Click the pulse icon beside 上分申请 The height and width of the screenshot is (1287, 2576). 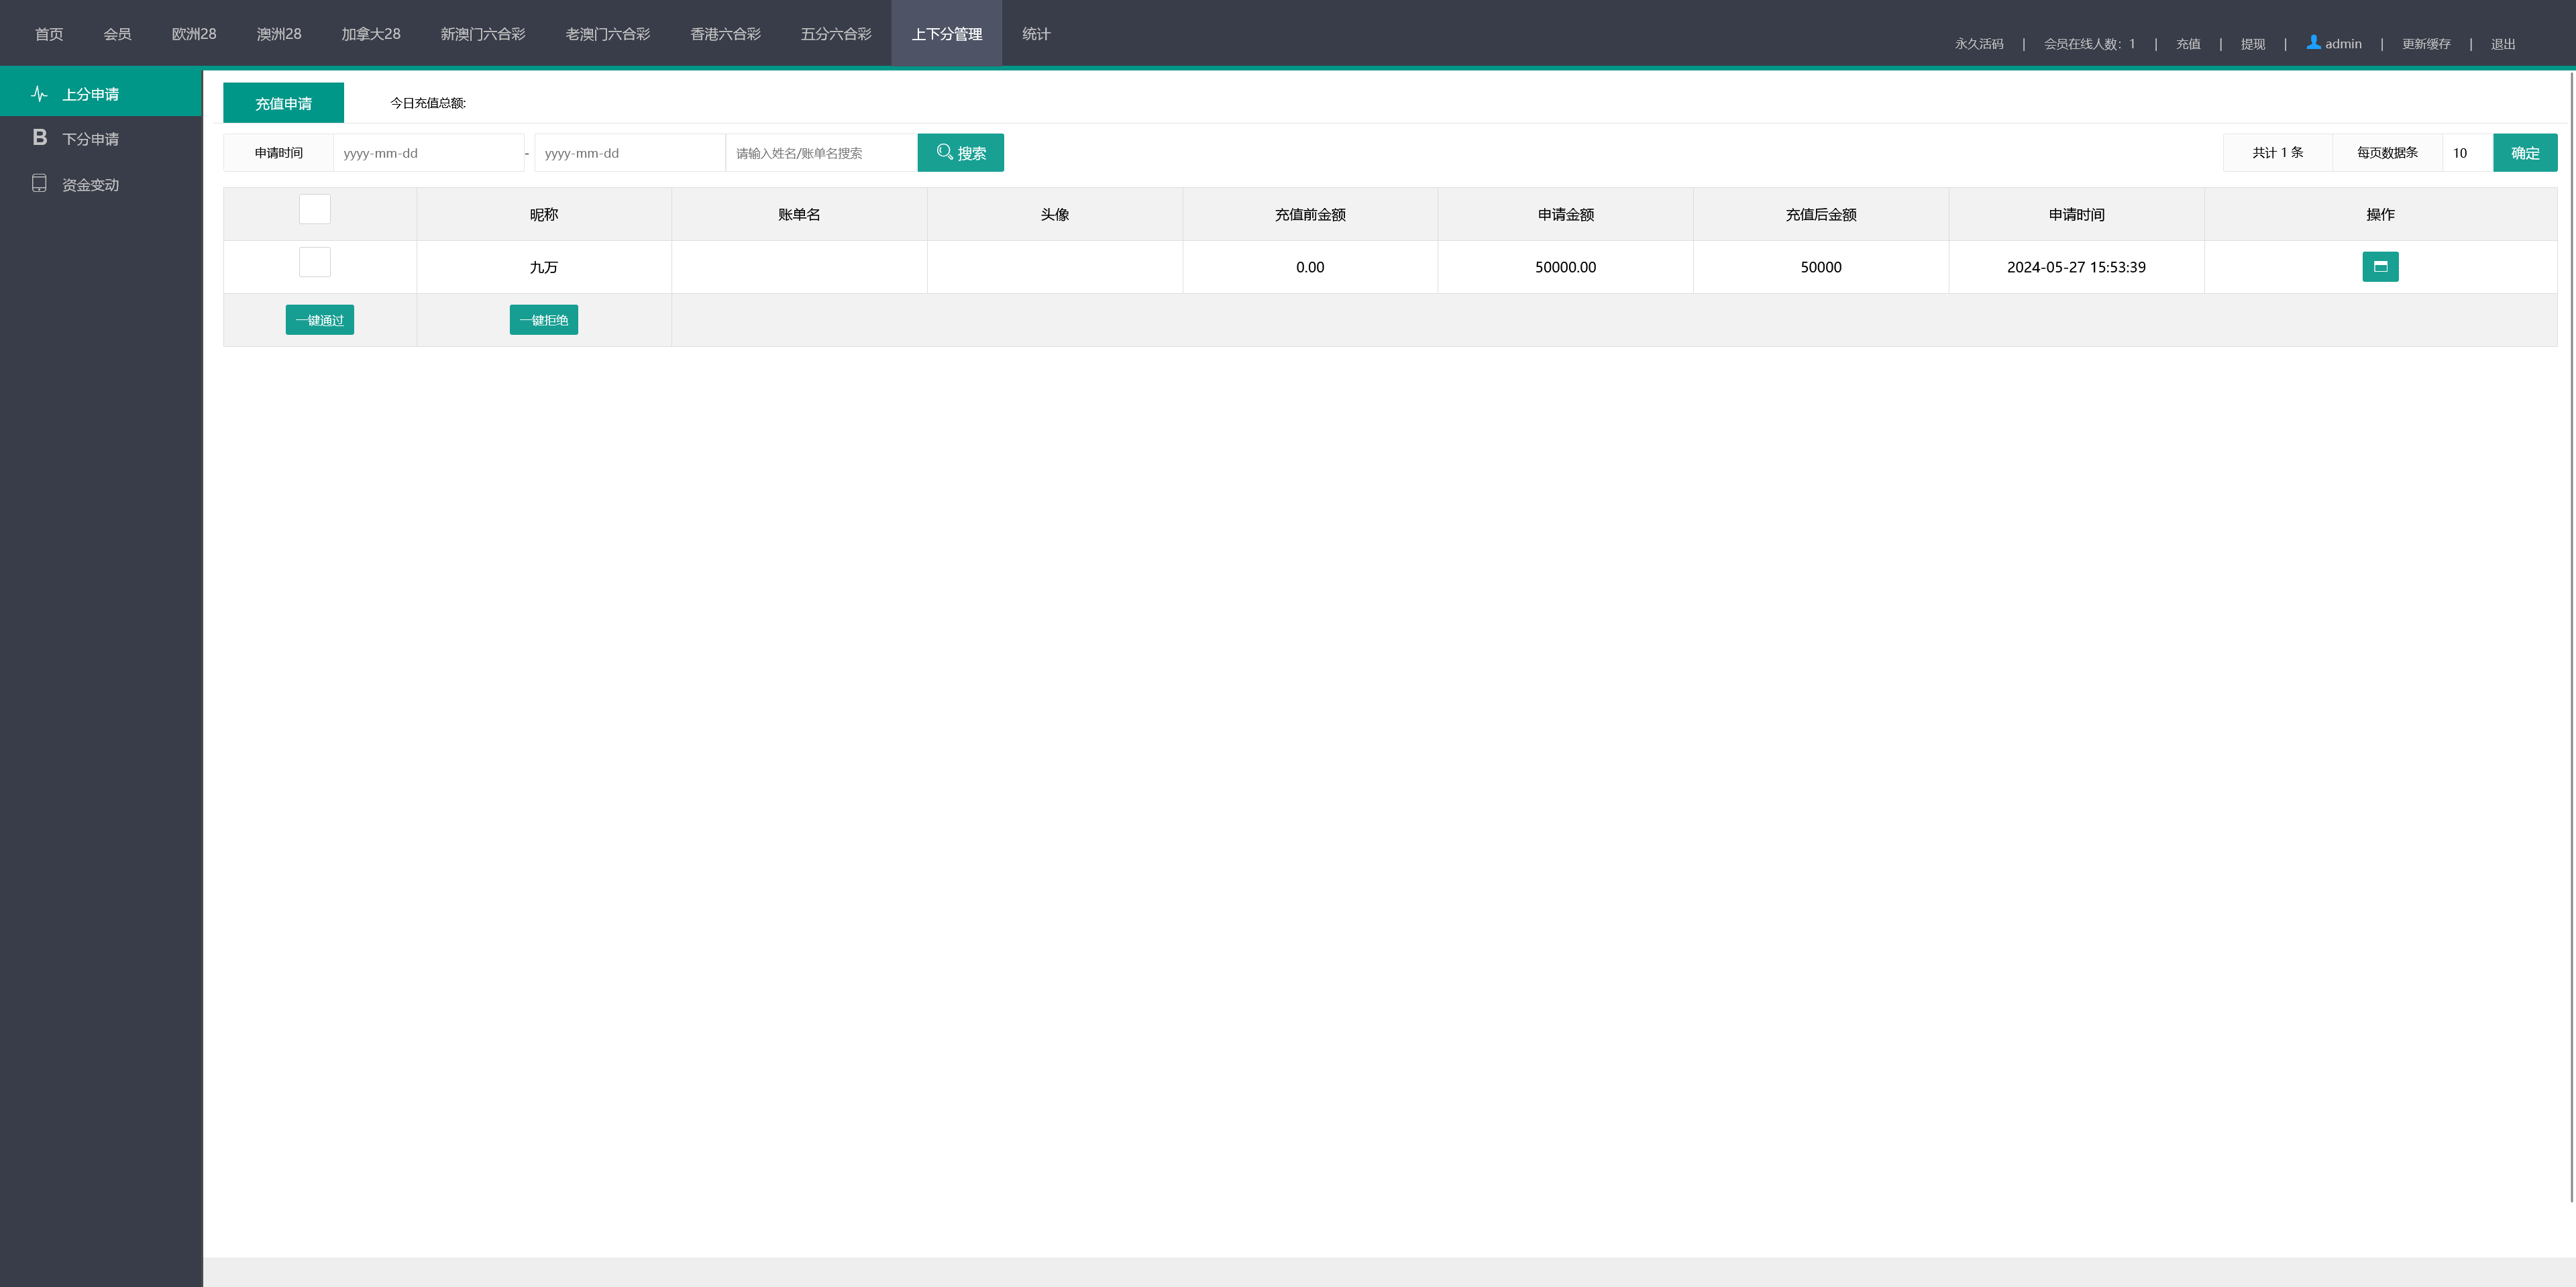(39, 94)
